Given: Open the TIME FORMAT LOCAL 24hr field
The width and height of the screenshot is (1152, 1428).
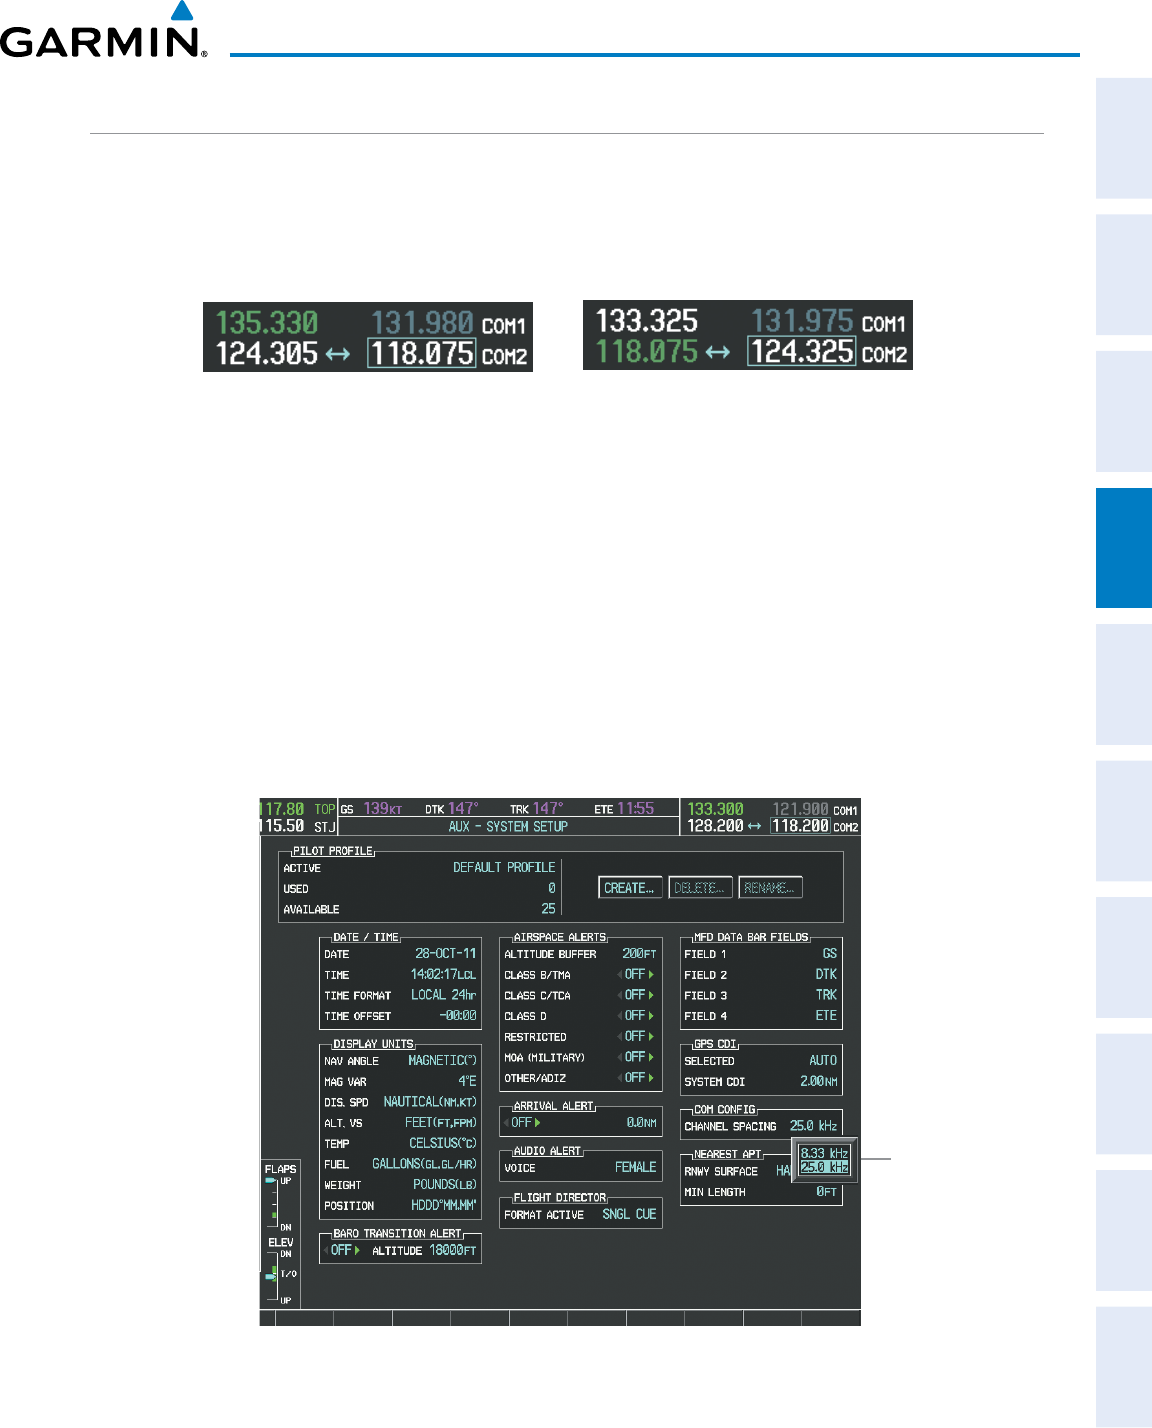Looking at the screenshot, I should coord(443,995).
